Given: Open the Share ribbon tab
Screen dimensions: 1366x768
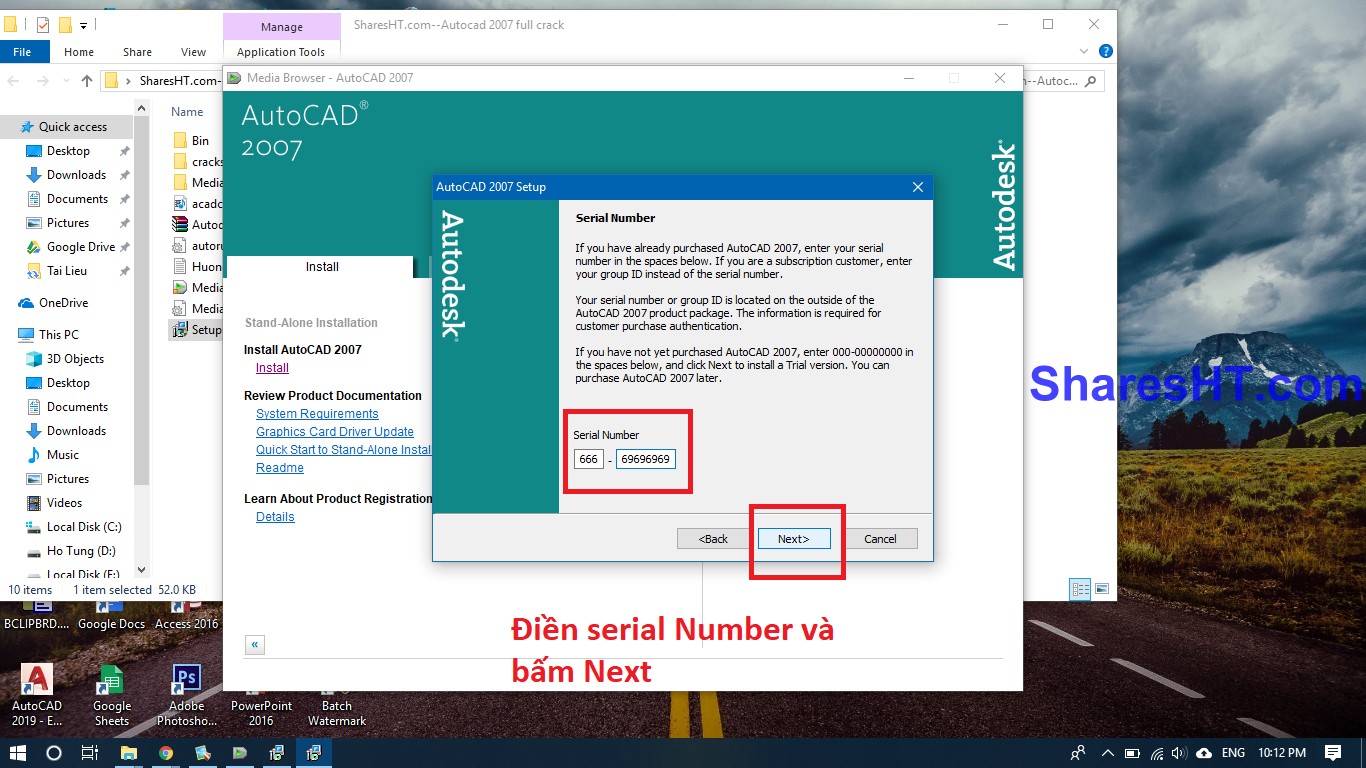Looking at the screenshot, I should coord(138,52).
